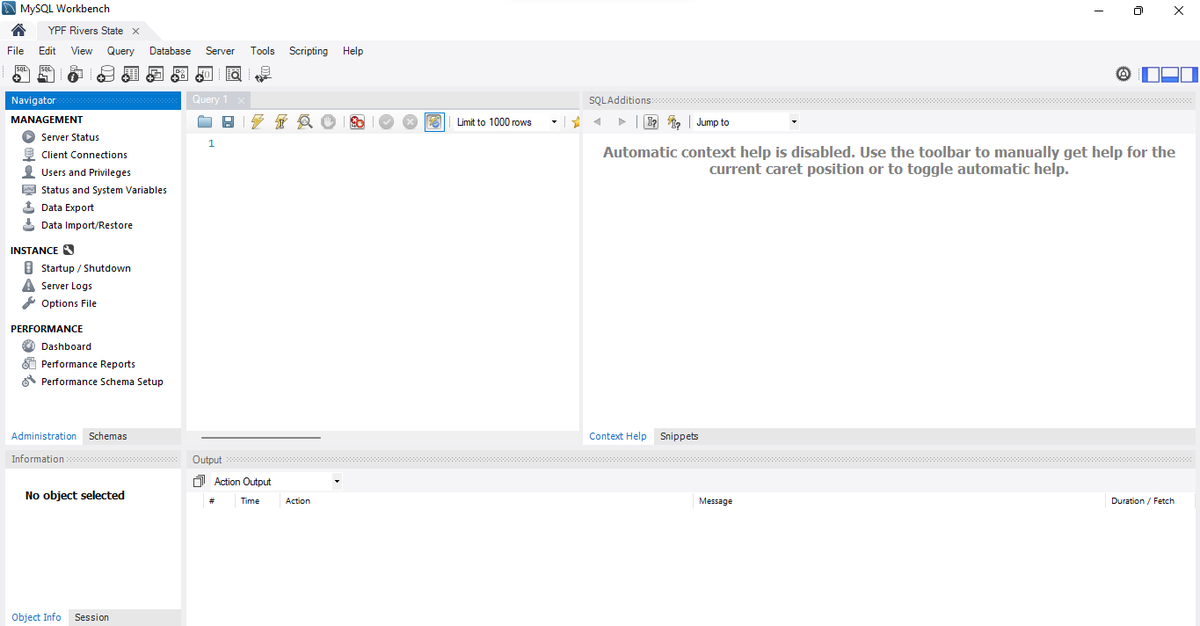This screenshot has width=1200, height=626.
Task: Create a new stored procedure icon
Action: click(180, 73)
